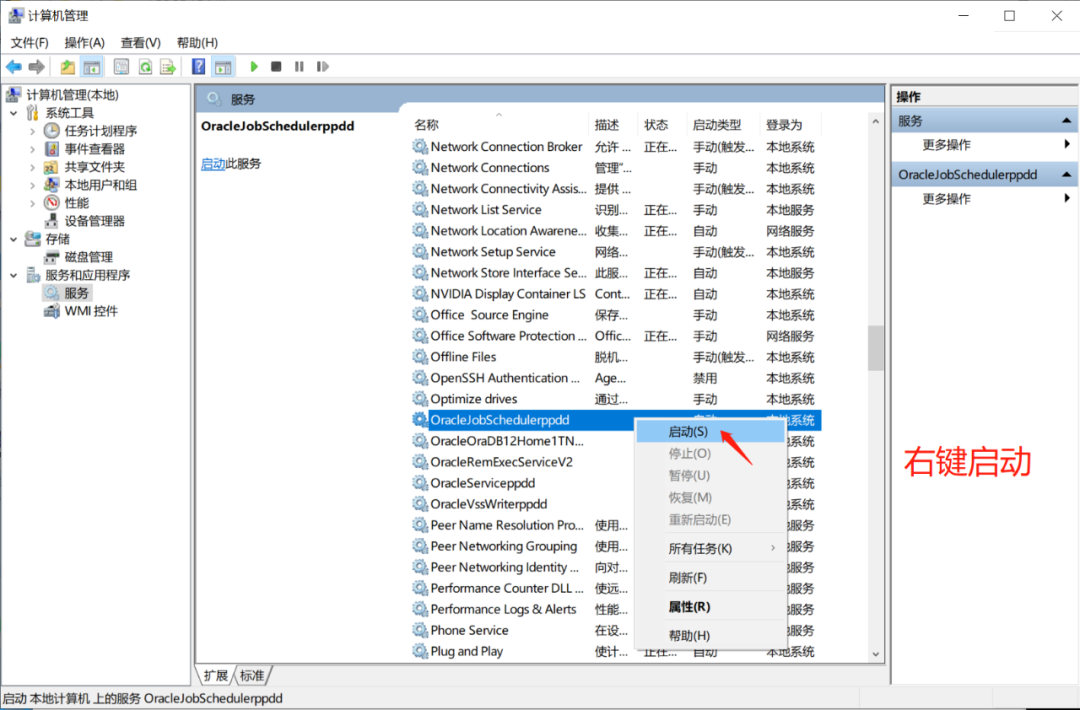Collapse the Storage (存储) tree node
Viewport: 1080px width, 710px height.
(14, 239)
